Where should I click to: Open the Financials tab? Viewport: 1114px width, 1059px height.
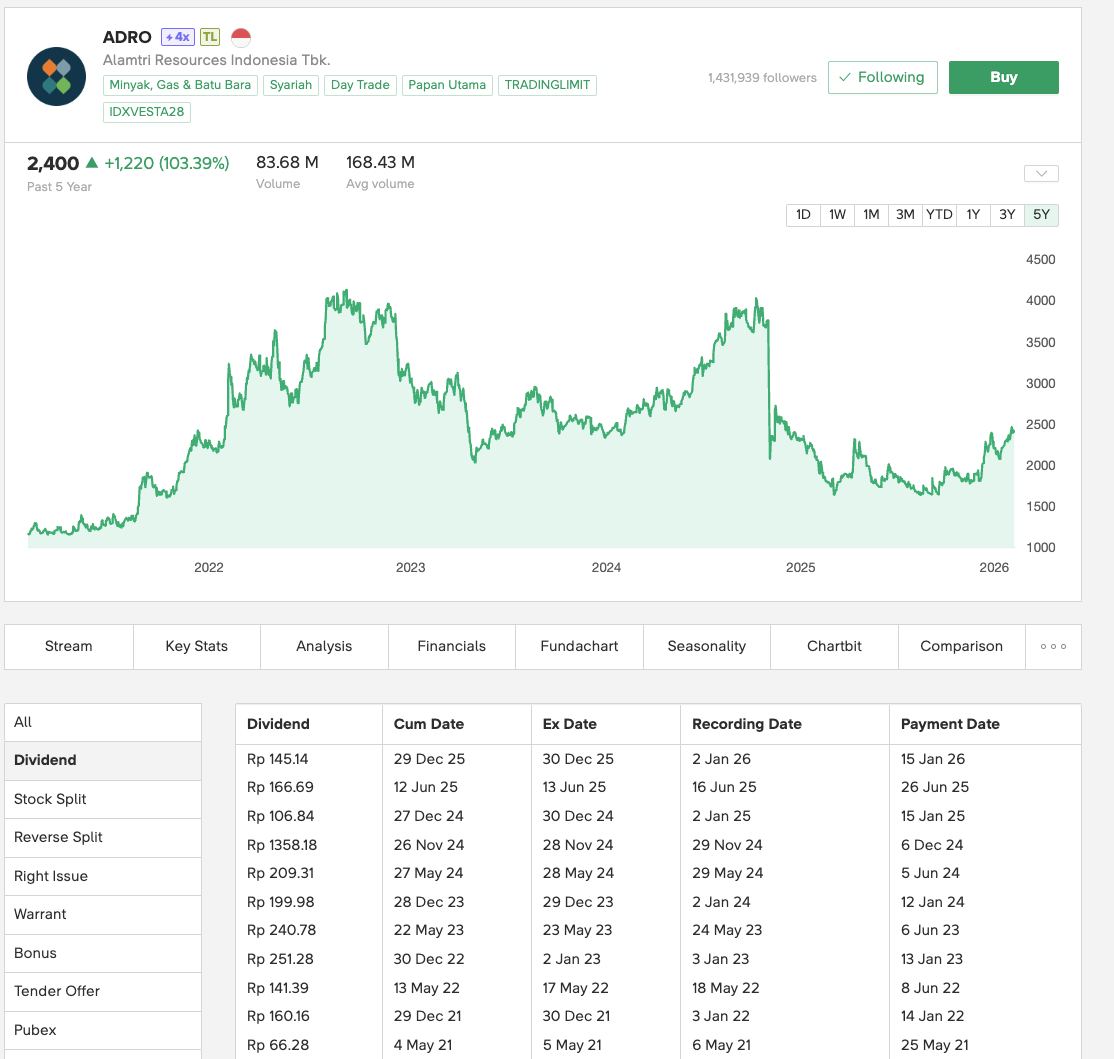[x=451, y=646]
